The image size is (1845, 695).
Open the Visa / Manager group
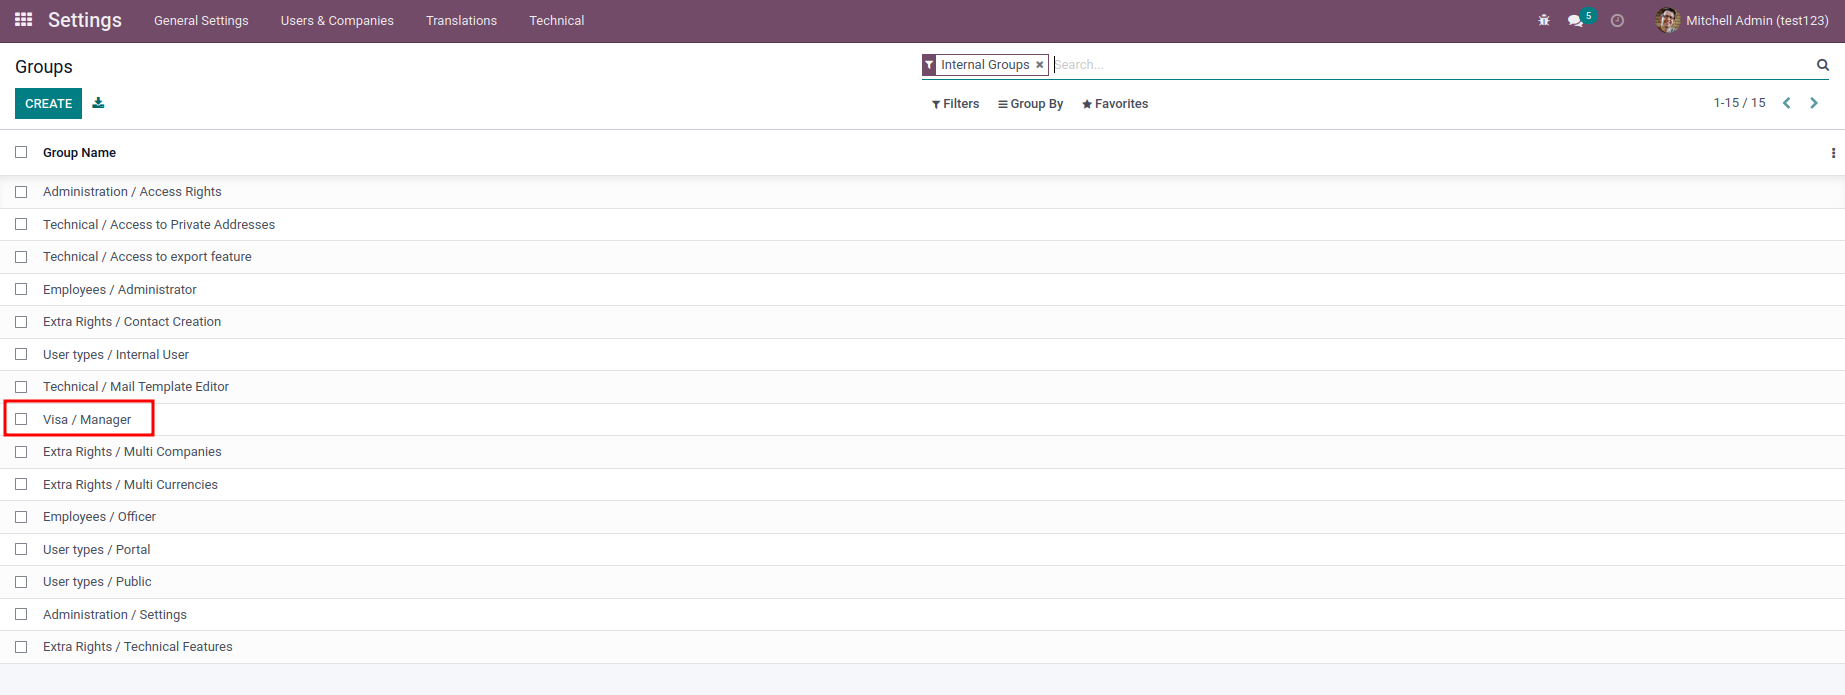tap(87, 420)
